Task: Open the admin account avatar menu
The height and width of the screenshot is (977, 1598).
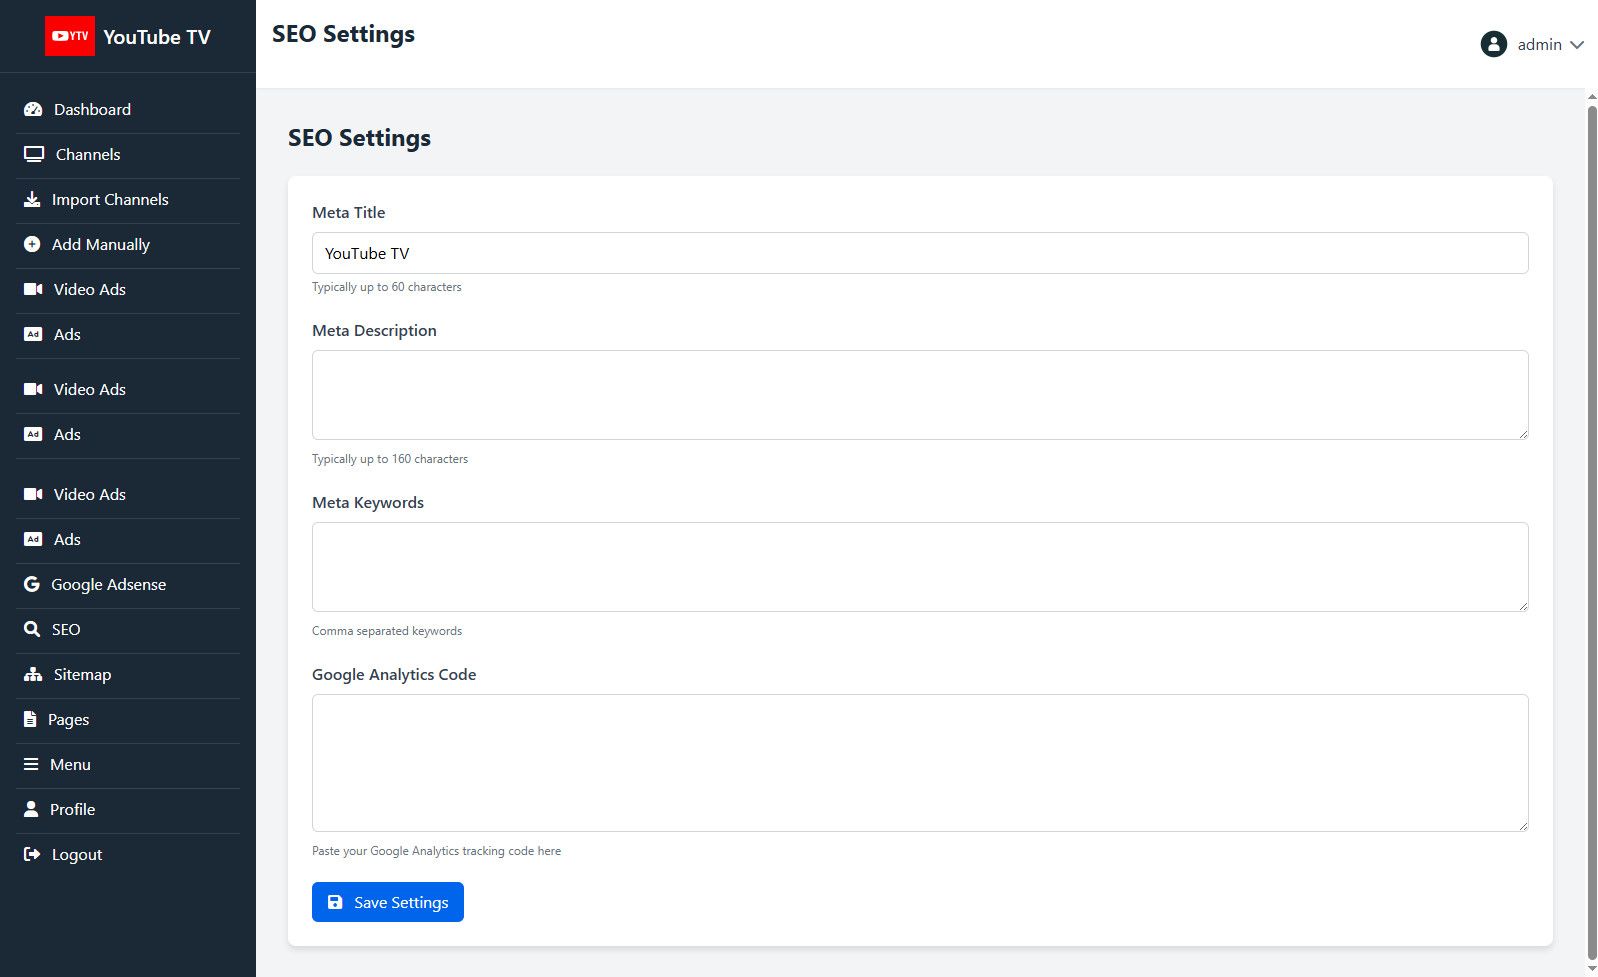Action: 1493,44
